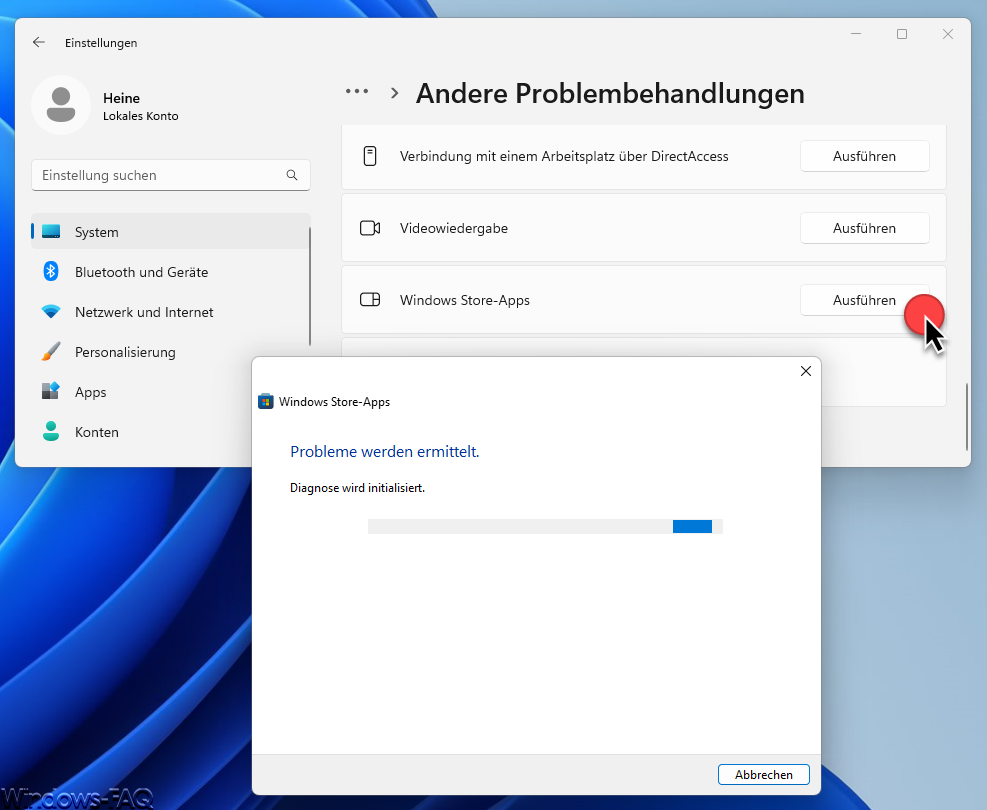Click the breadcrumb chevron arrow
Screen dimensions: 987x810
[395, 93]
